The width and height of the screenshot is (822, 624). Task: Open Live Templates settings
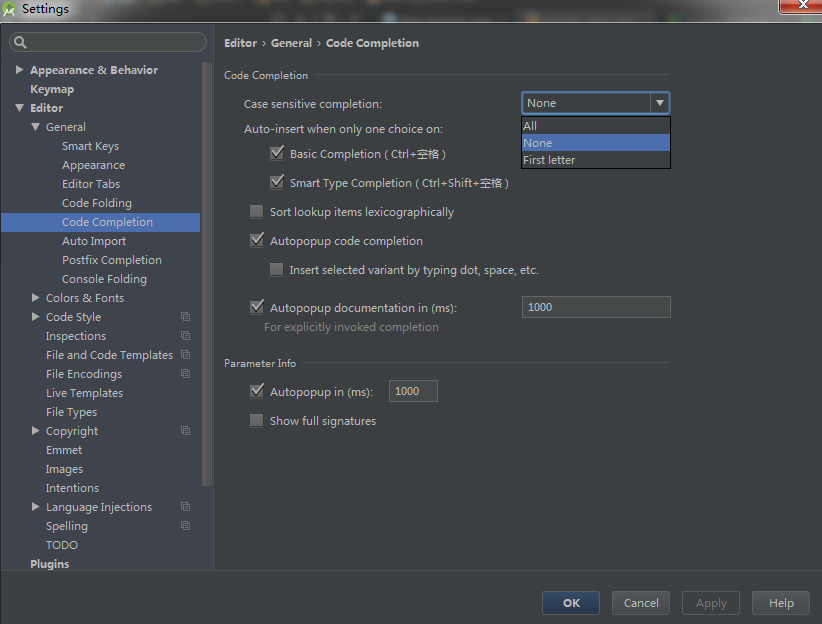84,393
